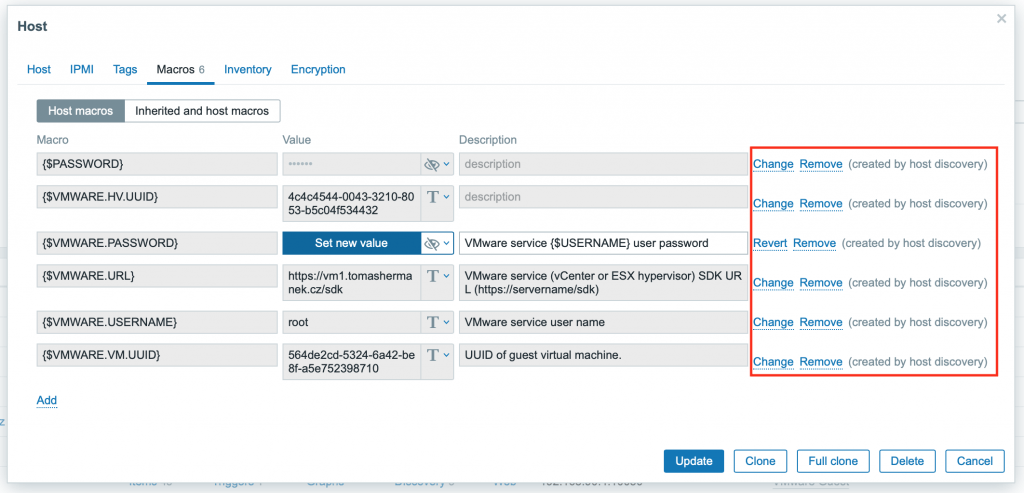This screenshot has height=493, width=1024.
Task: Click the Full clone button
Action: [x=831, y=461]
